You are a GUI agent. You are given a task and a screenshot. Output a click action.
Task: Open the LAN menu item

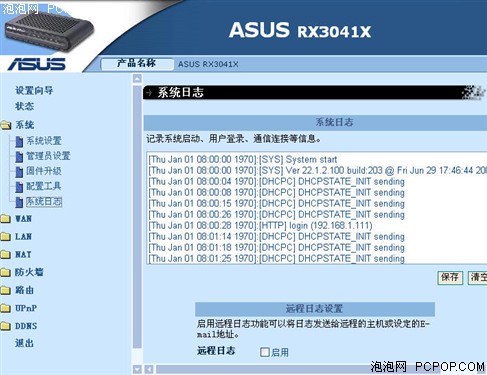click(23, 237)
